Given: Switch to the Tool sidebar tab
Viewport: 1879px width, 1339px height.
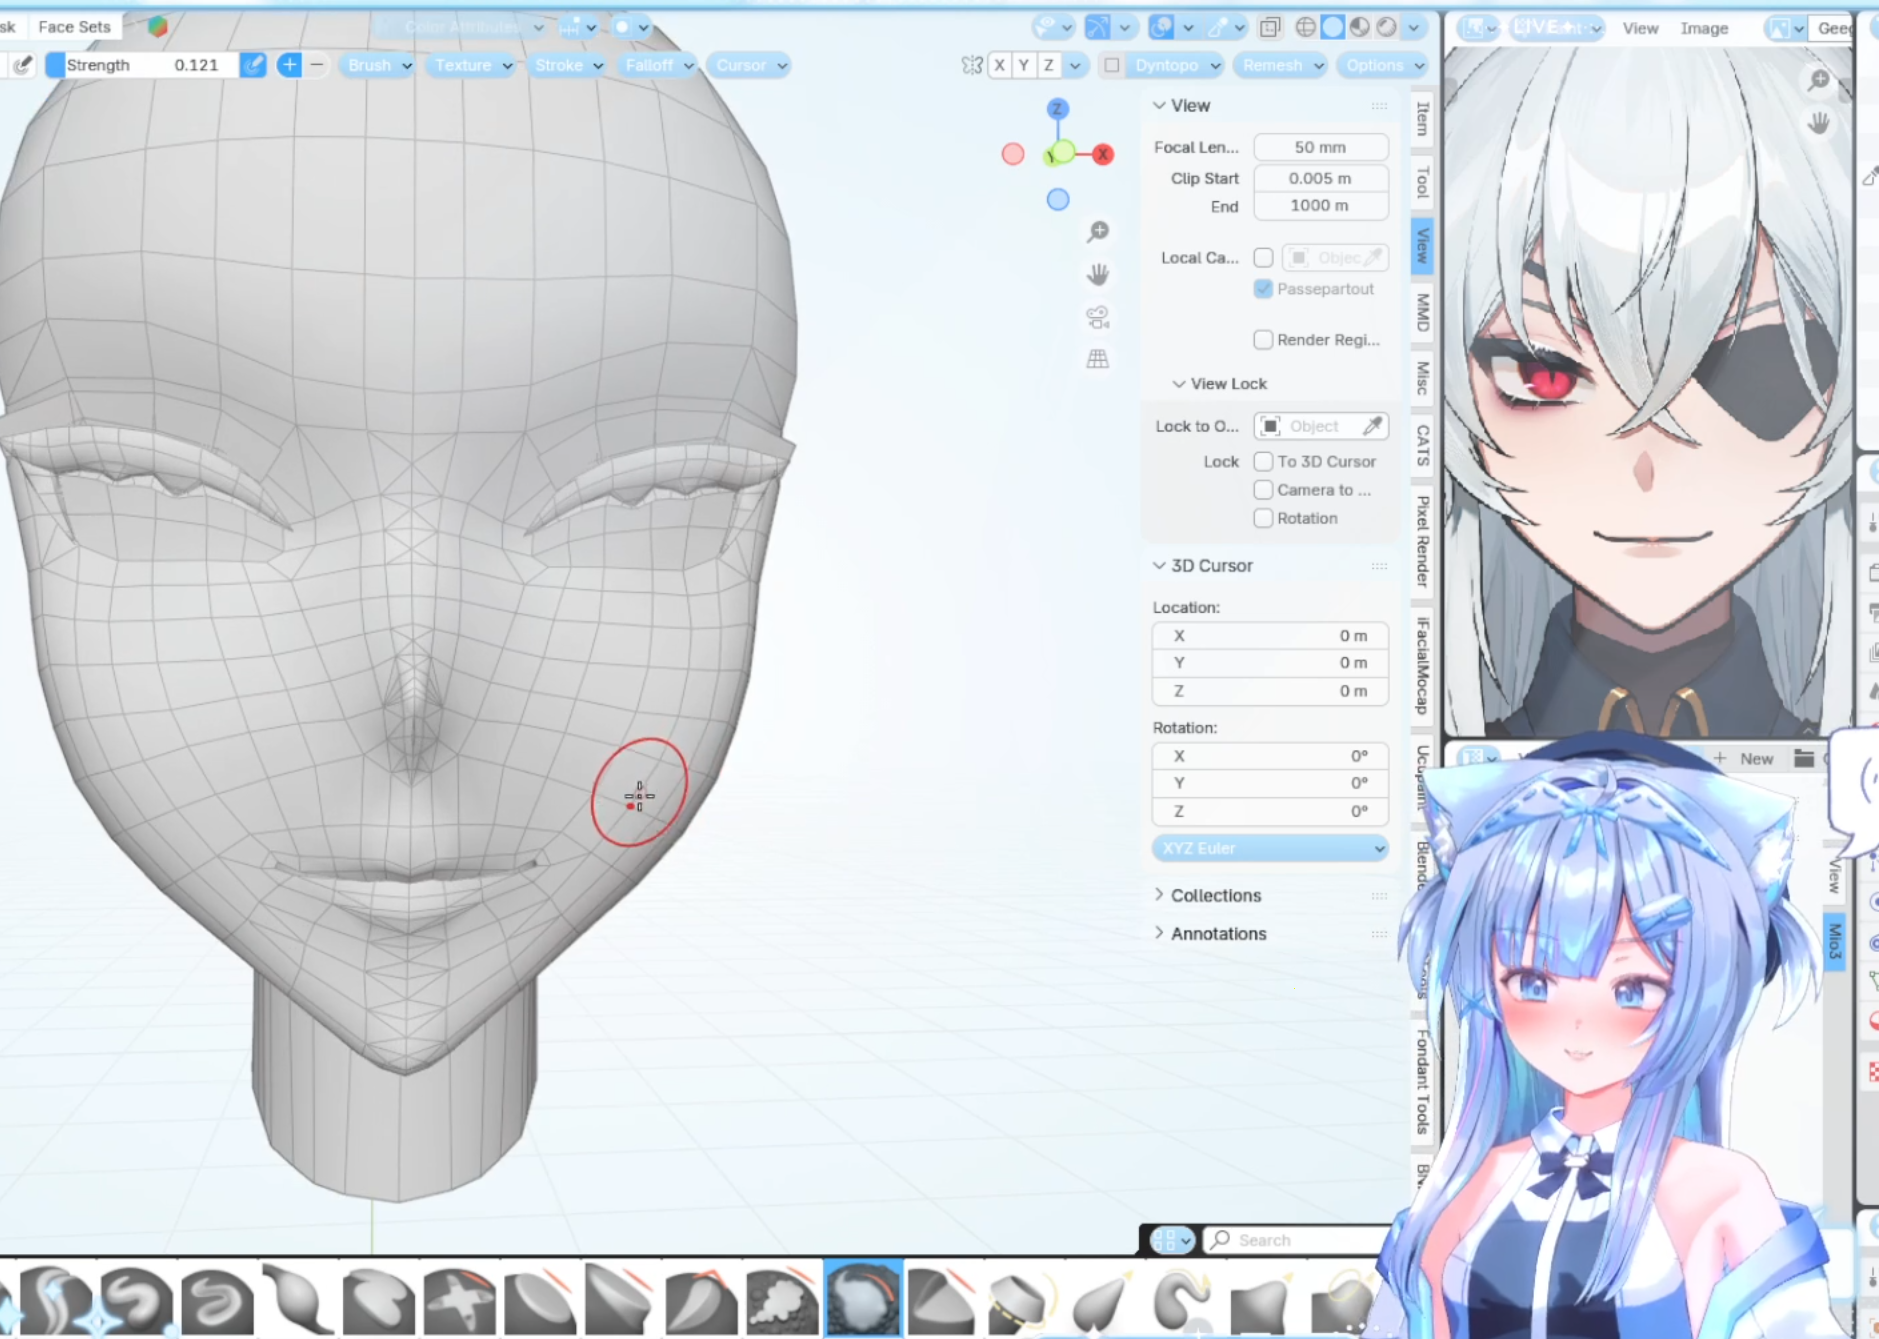Looking at the screenshot, I should (x=1422, y=182).
